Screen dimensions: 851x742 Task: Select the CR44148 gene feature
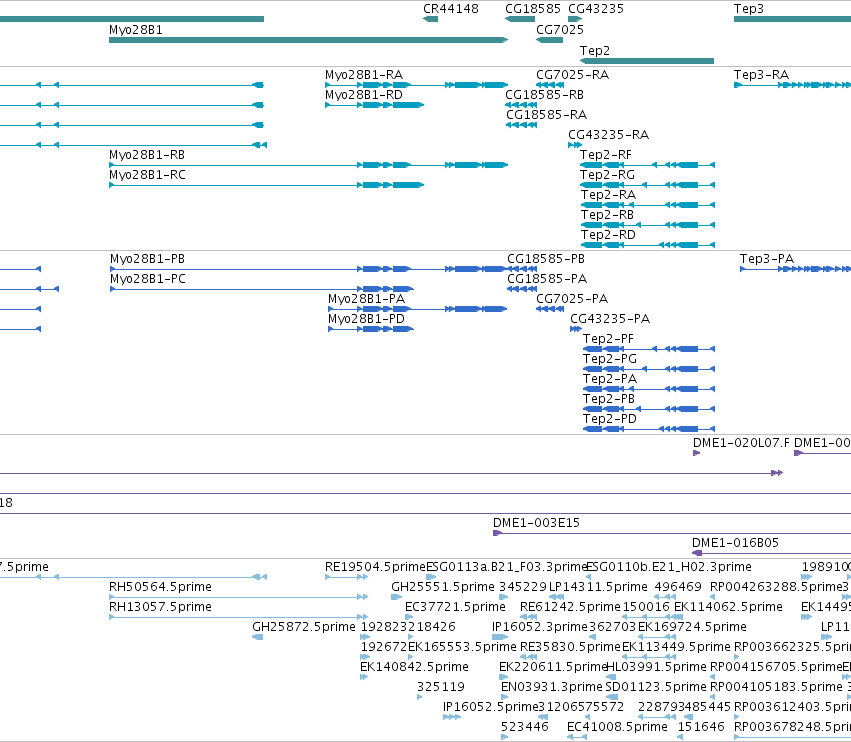[x=430, y=19]
